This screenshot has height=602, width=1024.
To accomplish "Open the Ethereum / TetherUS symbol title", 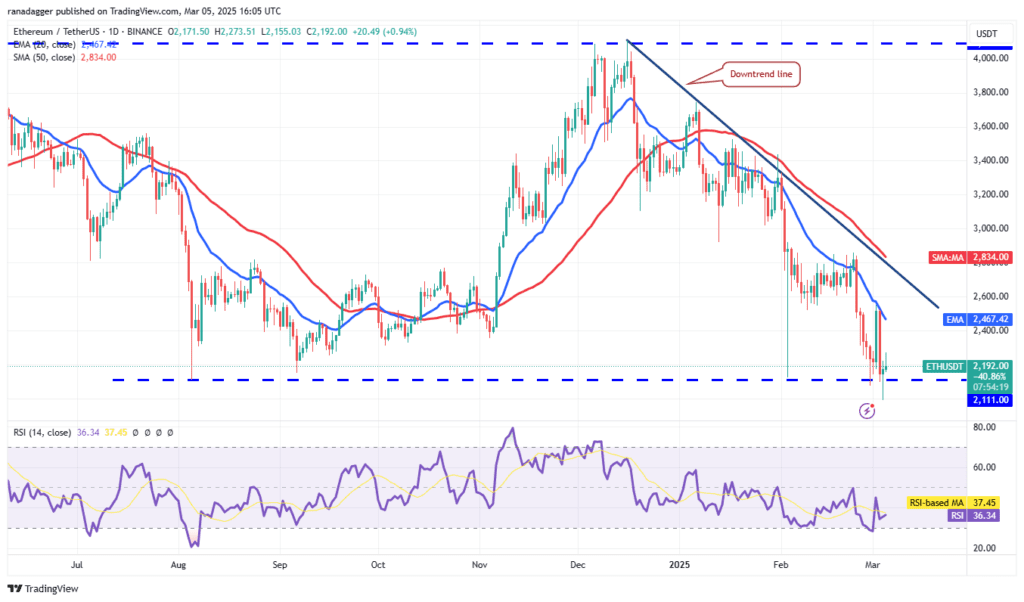I will pos(54,31).
